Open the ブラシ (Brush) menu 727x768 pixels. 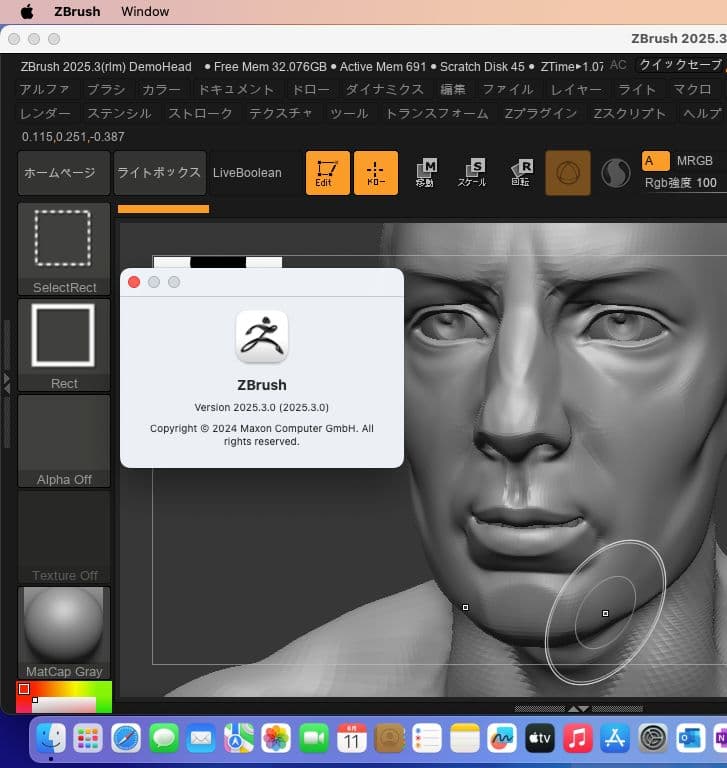tap(106, 89)
